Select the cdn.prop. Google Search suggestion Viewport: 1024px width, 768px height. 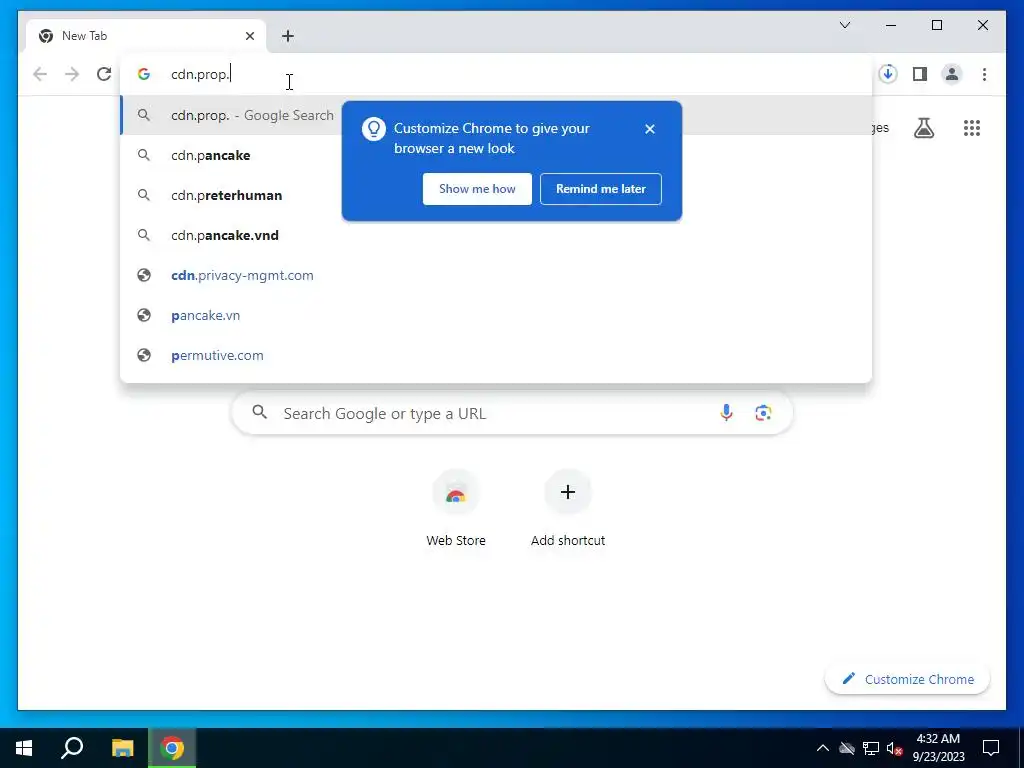[x=496, y=115]
